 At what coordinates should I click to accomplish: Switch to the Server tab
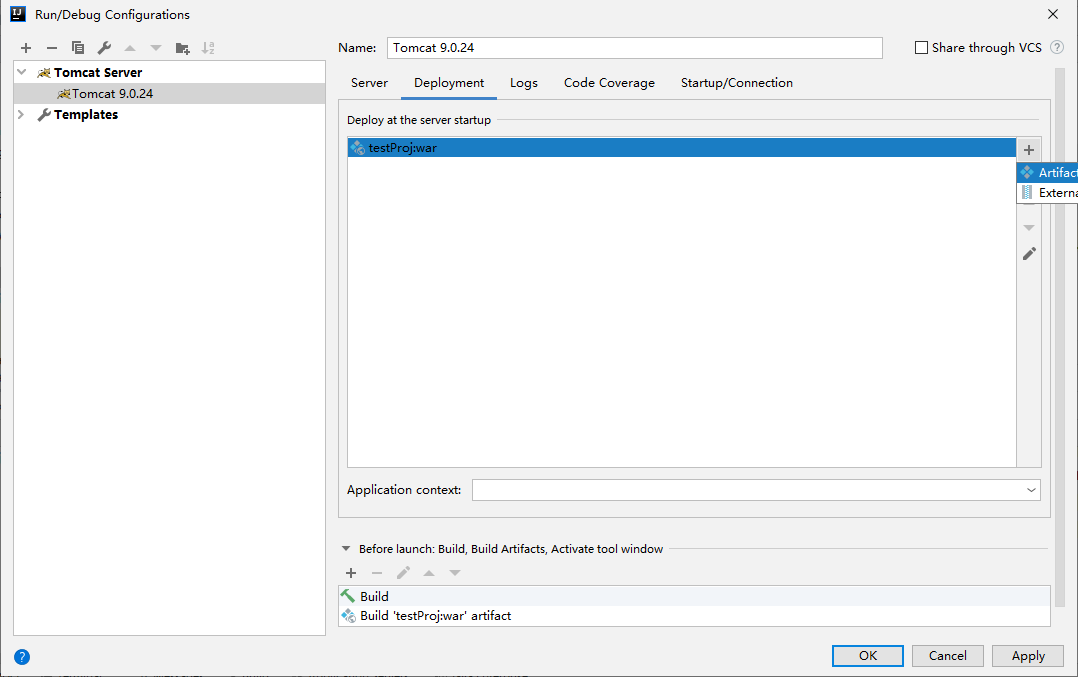point(369,83)
